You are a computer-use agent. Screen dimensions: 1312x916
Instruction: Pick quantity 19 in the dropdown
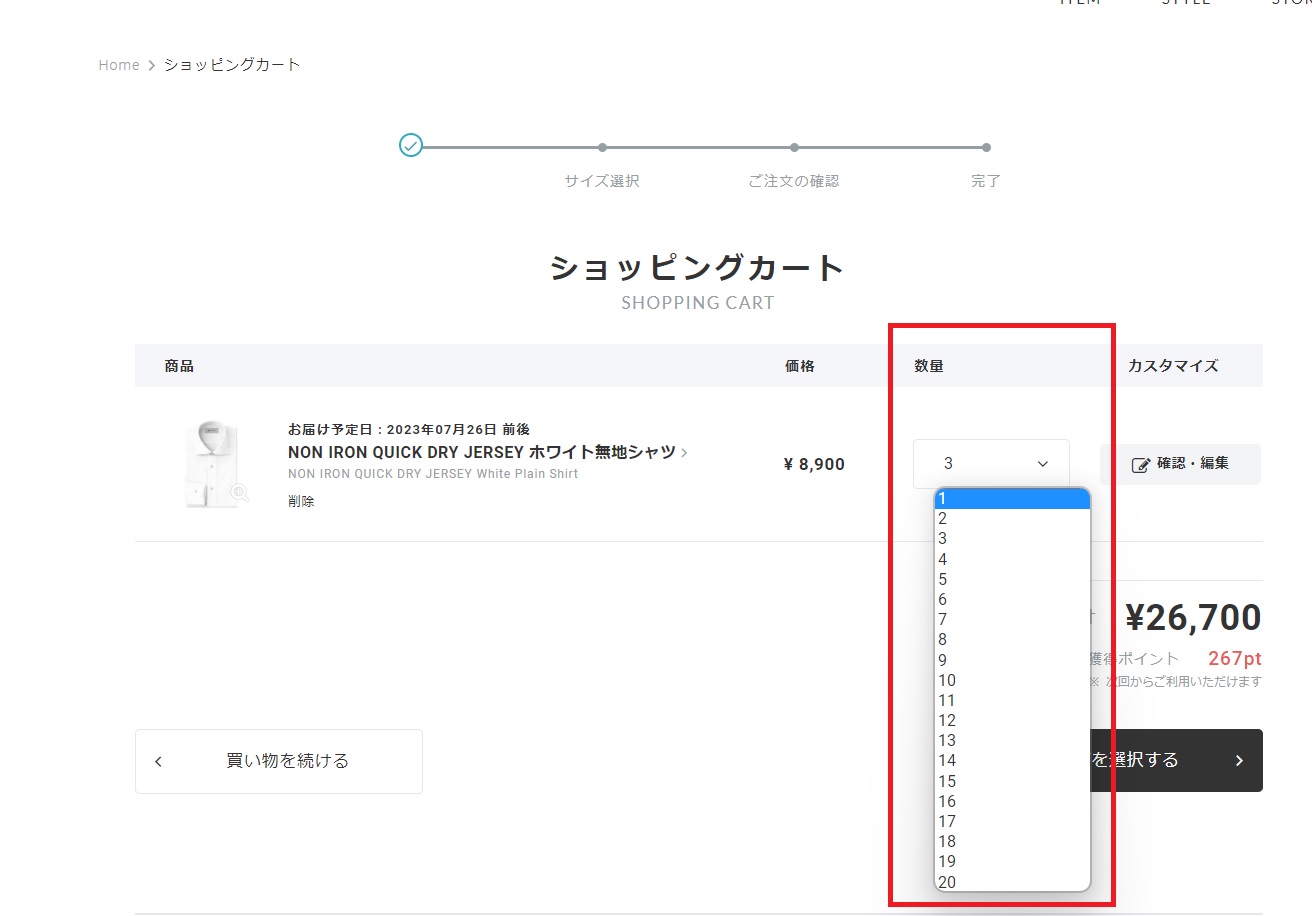coord(1012,861)
